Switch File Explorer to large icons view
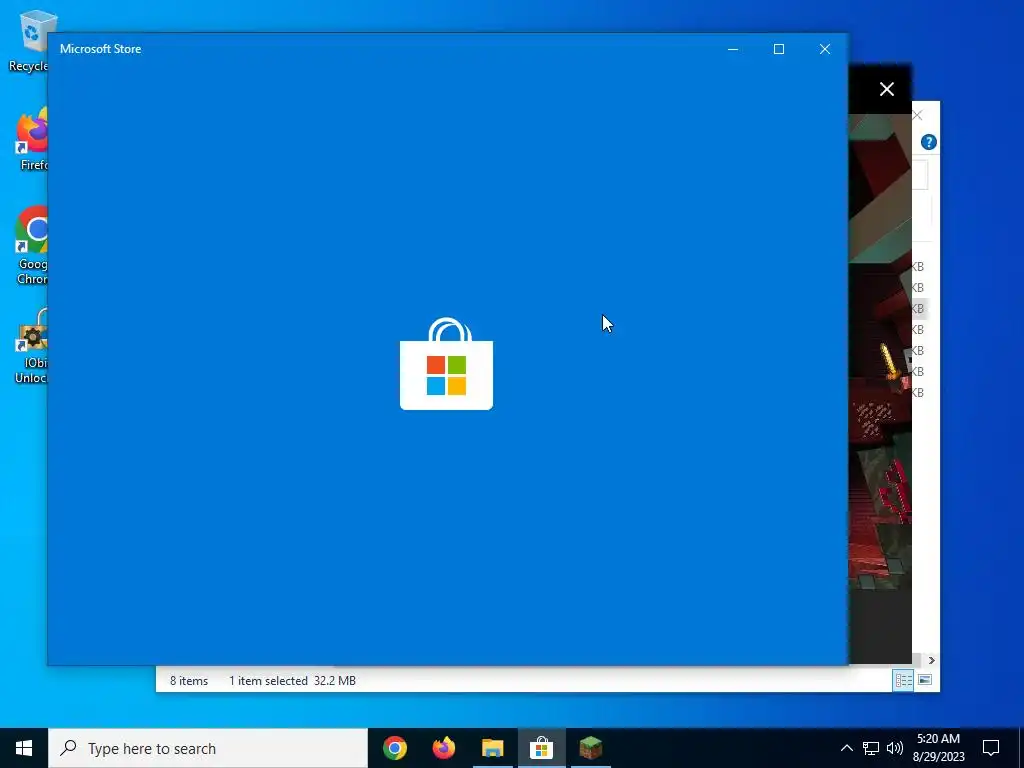This screenshot has width=1024, height=768. (925, 680)
